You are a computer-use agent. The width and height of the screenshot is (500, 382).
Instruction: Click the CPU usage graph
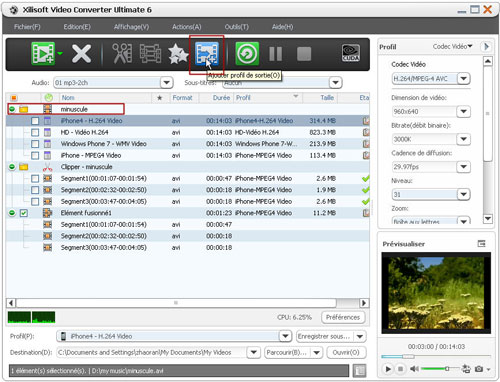pos(31,317)
